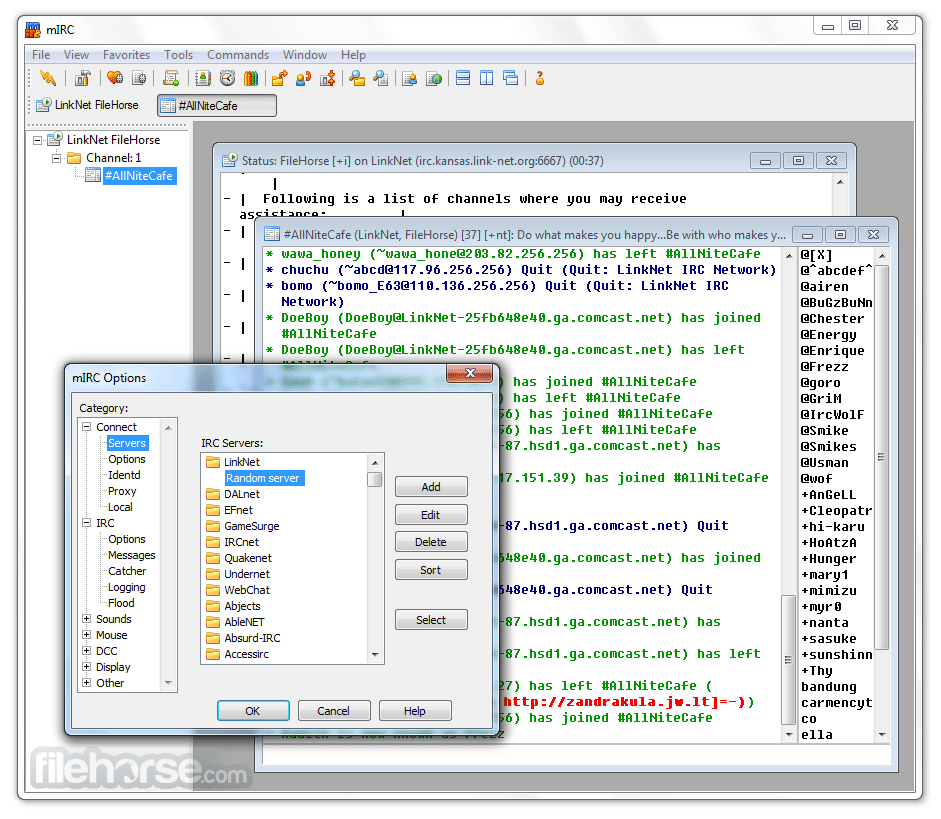Click the Select server button
The width and height of the screenshot is (941, 819).
point(431,620)
